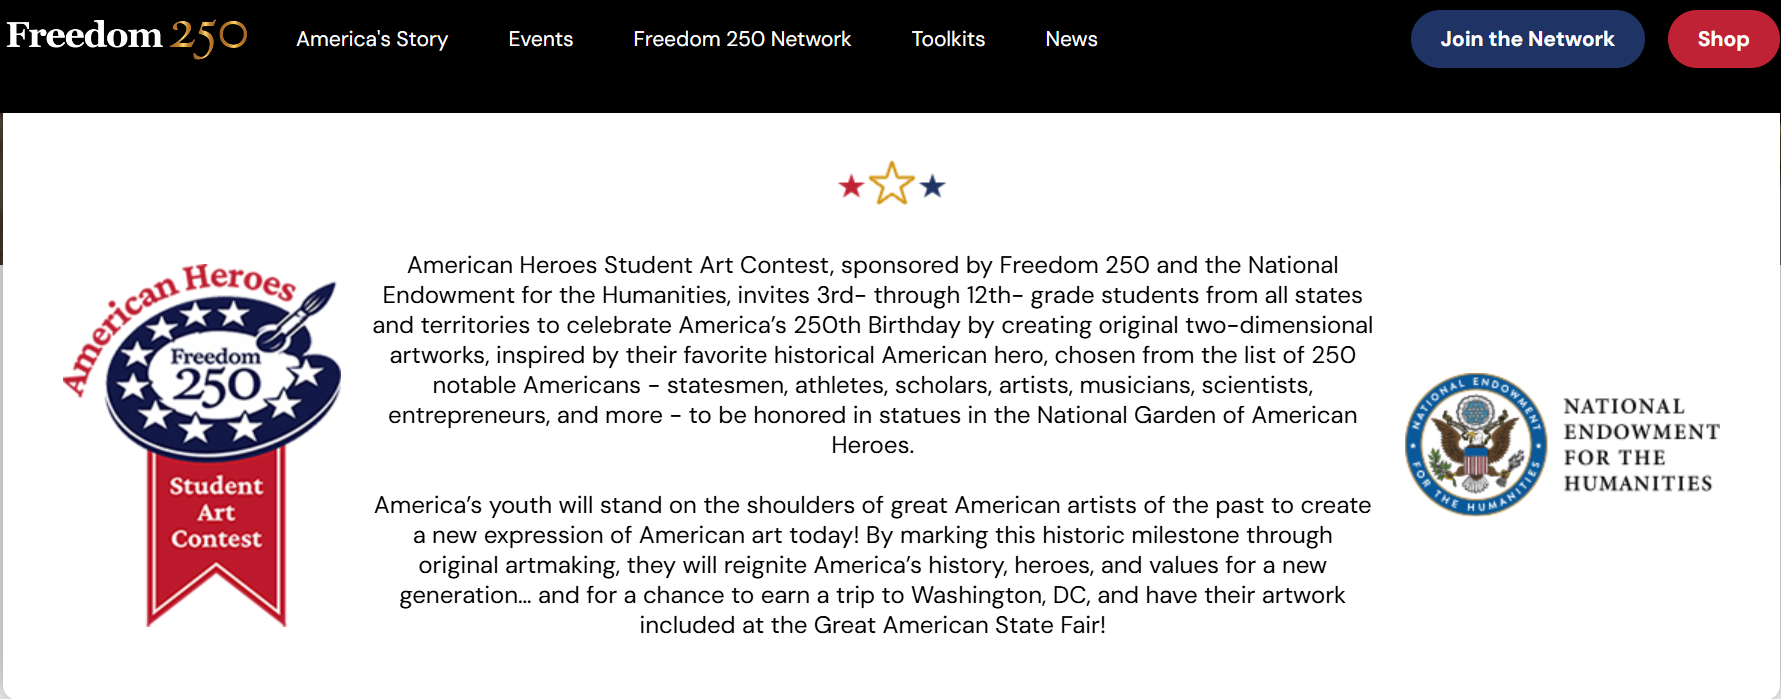Click the National Endowment for the Humanities wordmark
The width and height of the screenshot is (1781, 699).
1640,445
